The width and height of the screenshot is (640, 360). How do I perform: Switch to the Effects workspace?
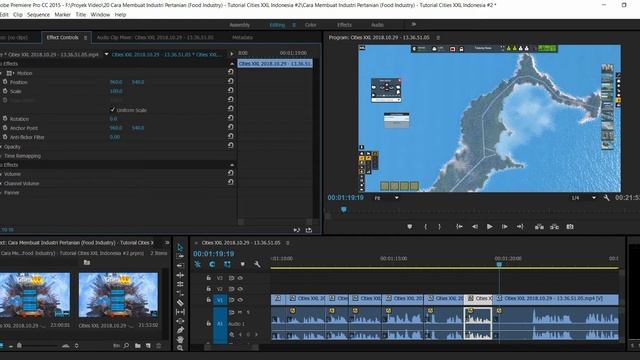(x=344, y=25)
